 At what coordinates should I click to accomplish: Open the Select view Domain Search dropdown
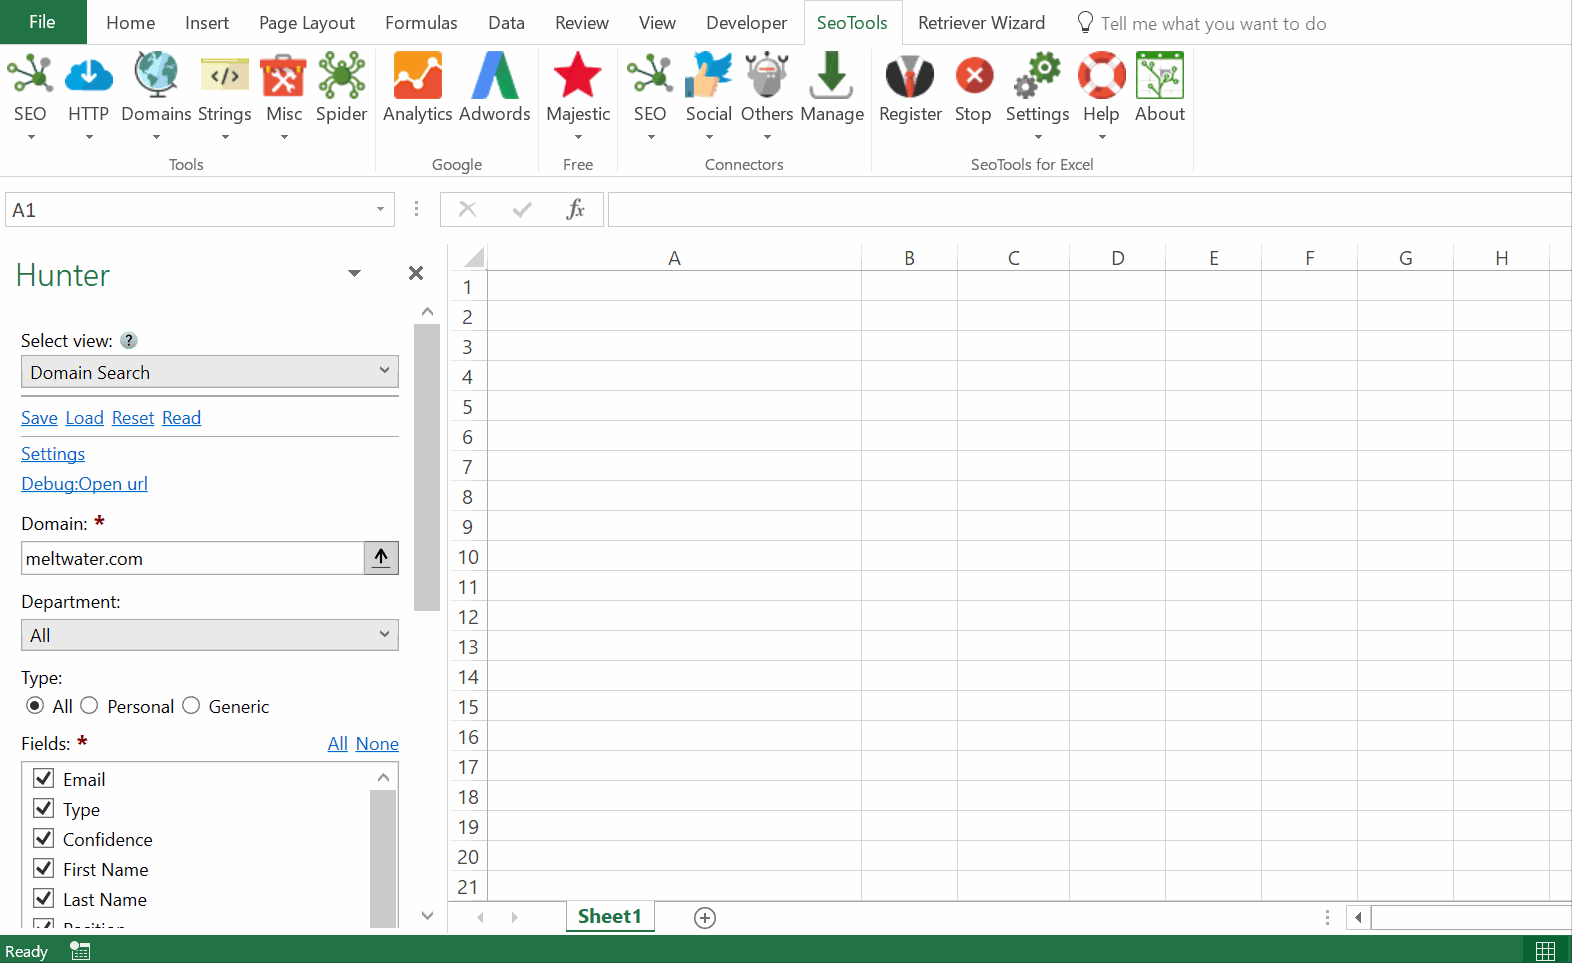(210, 372)
